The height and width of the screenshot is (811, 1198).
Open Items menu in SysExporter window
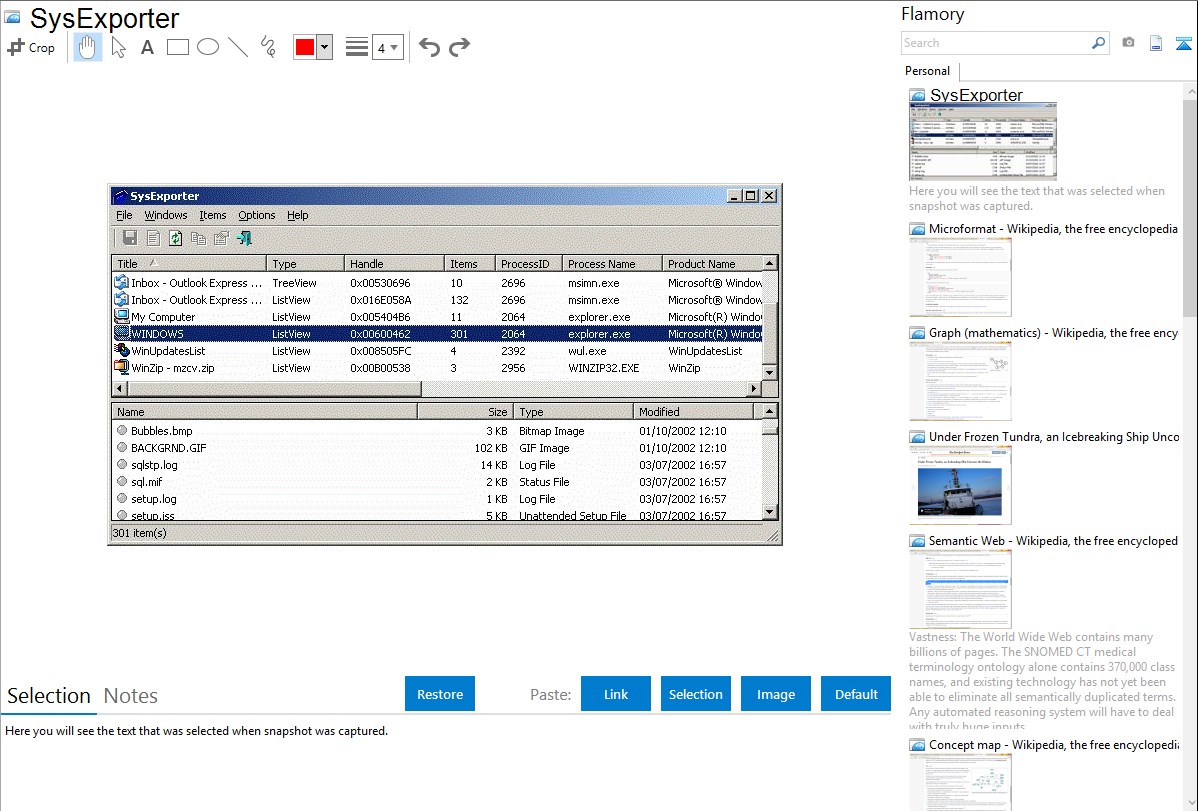coord(212,216)
